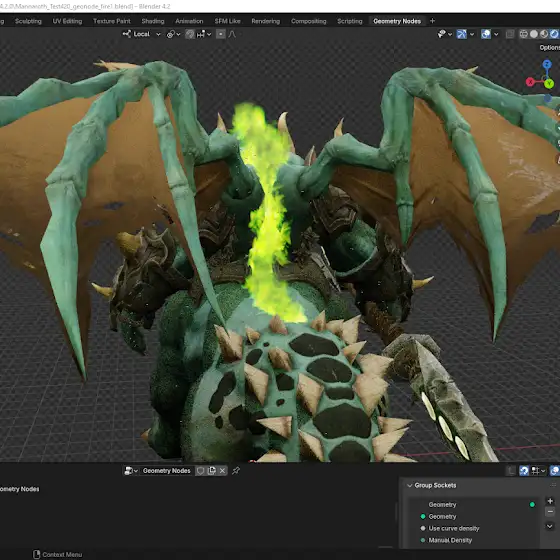This screenshot has height=560, width=560.
Task: Toggle X-ray mode in viewport header
Action: (x=510, y=34)
